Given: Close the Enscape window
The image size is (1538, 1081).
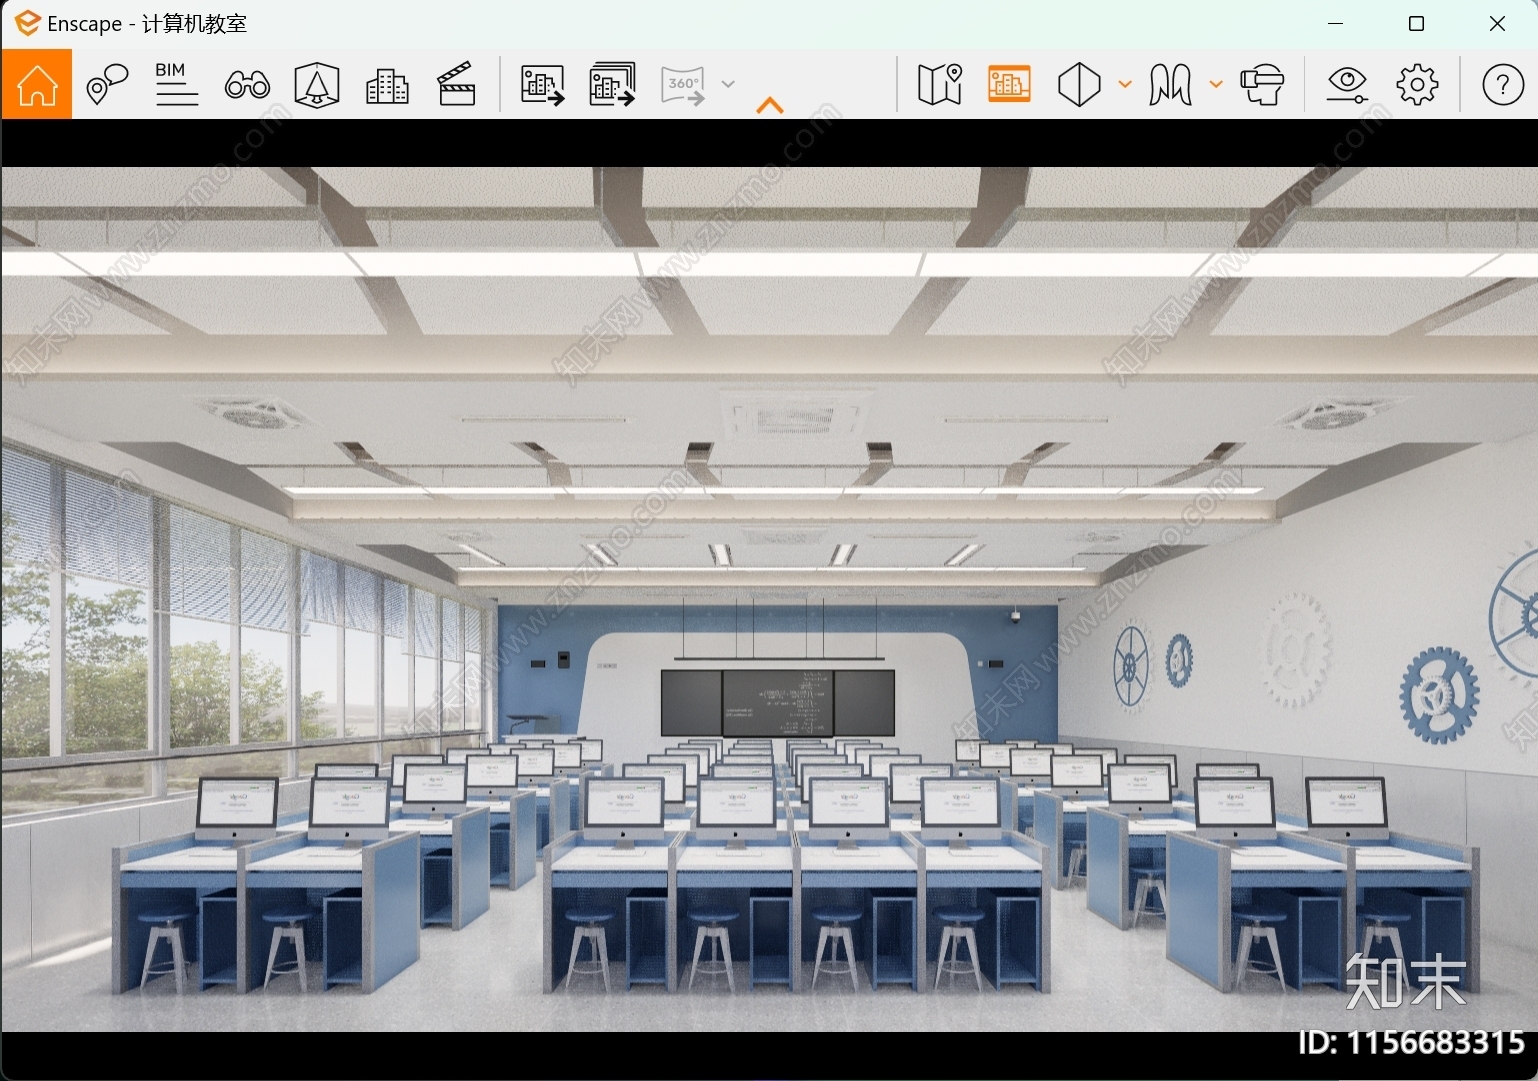Looking at the screenshot, I should tap(1497, 23).
